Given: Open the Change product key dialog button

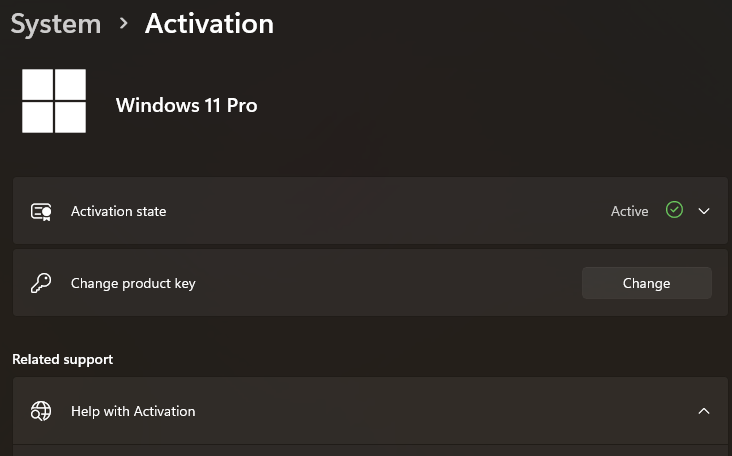Looking at the screenshot, I should [x=647, y=283].
